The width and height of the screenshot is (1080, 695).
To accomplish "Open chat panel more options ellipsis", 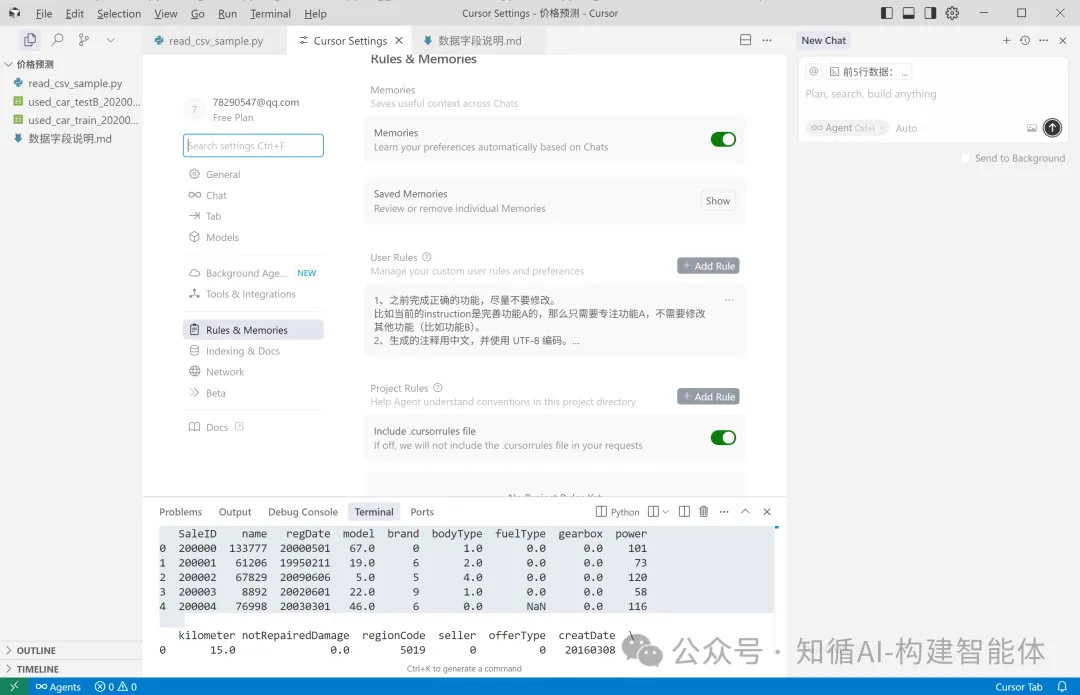I will click(x=1043, y=41).
